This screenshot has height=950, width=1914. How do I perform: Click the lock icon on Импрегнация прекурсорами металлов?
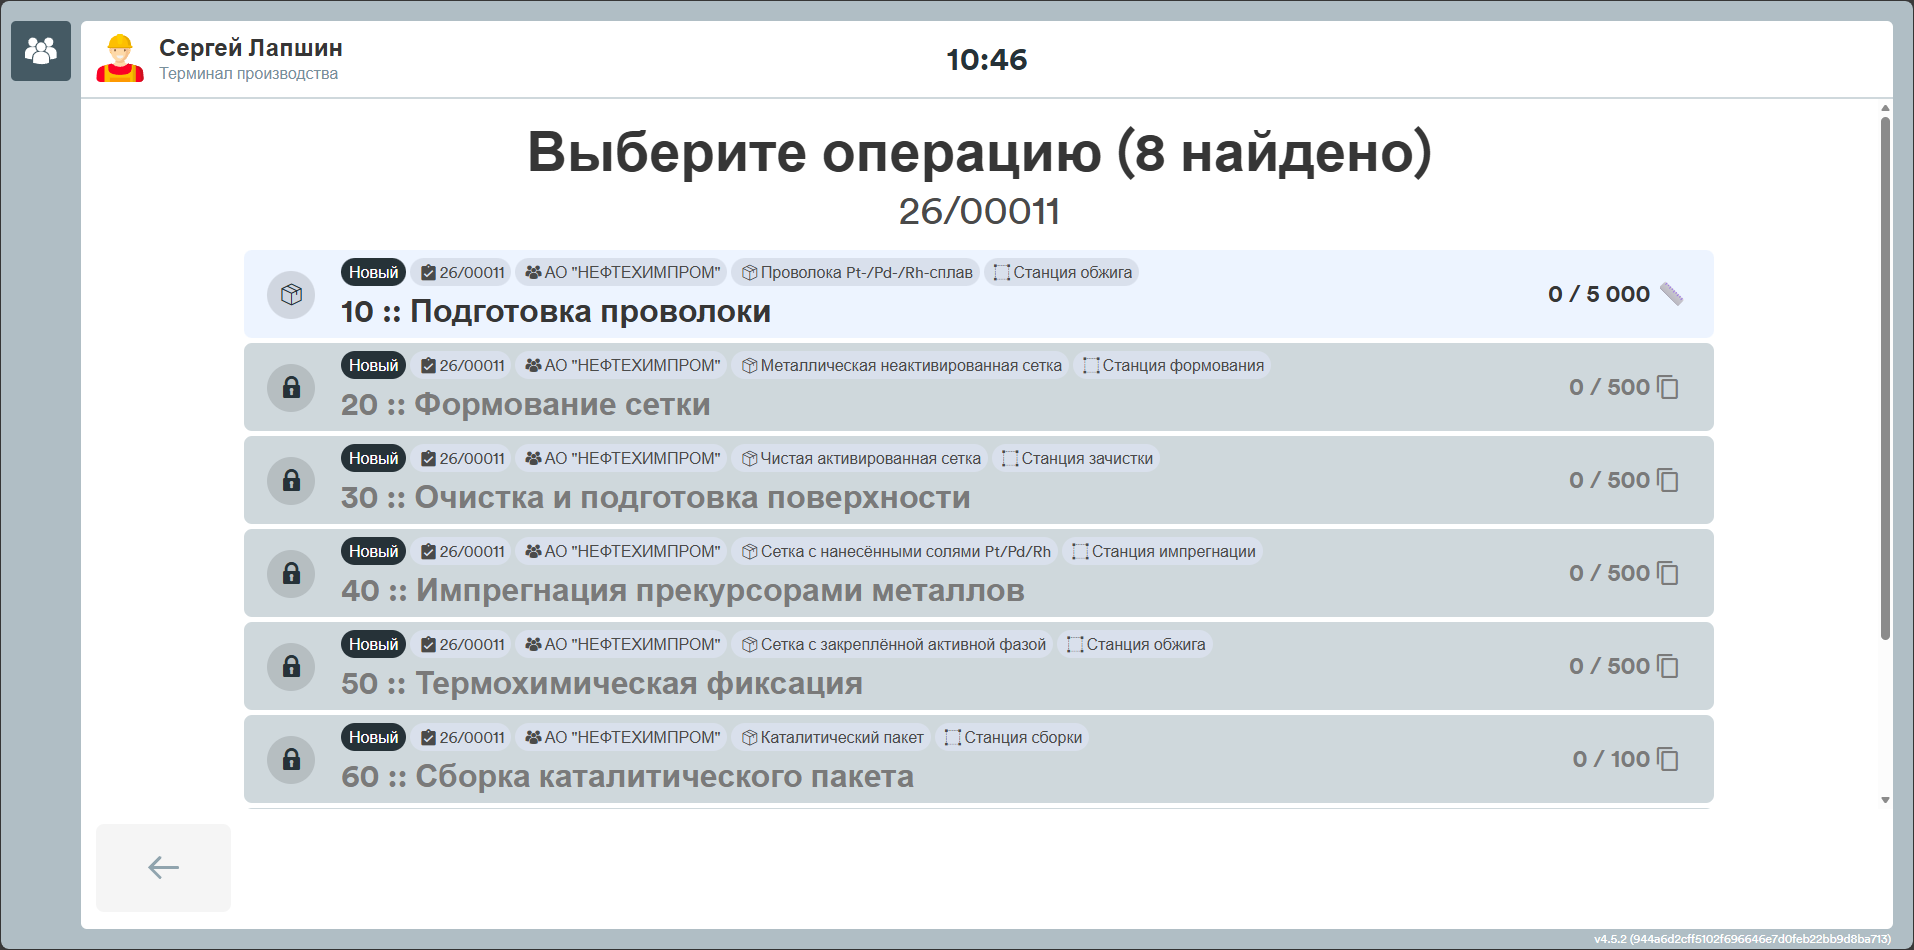click(x=291, y=574)
